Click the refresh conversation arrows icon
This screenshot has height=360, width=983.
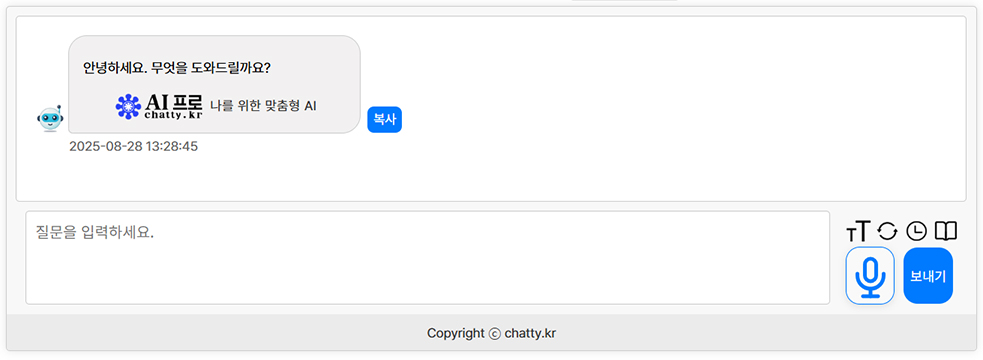coord(887,231)
